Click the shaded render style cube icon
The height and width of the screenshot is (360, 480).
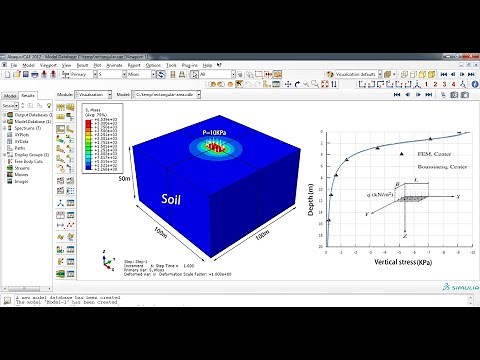pos(432,74)
